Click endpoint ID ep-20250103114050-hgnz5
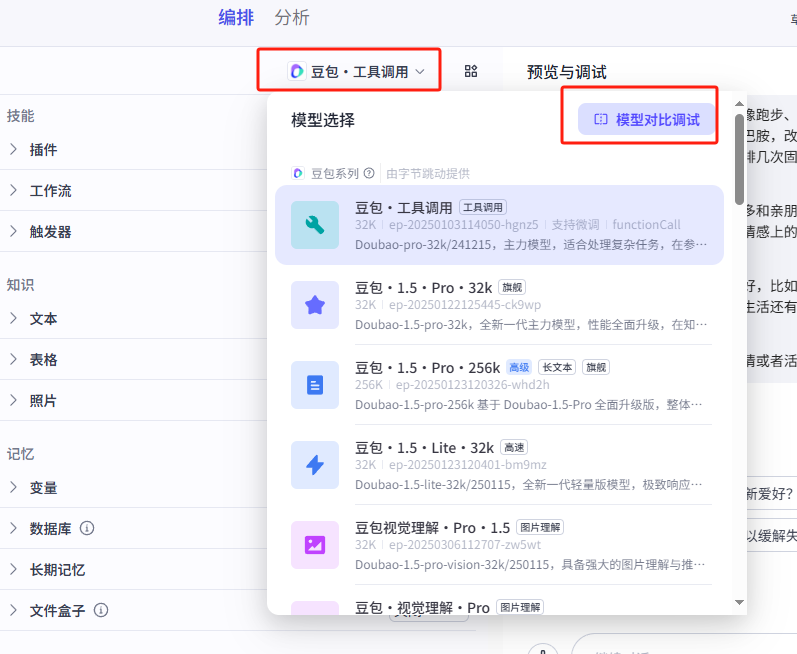797x654 pixels. pyautogui.click(x=464, y=225)
